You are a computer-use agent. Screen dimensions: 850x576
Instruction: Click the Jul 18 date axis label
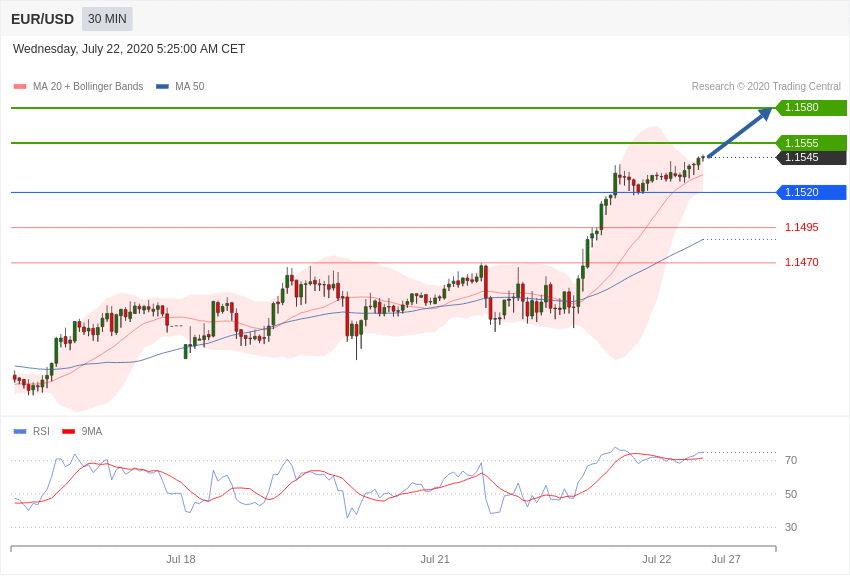click(181, 559)
